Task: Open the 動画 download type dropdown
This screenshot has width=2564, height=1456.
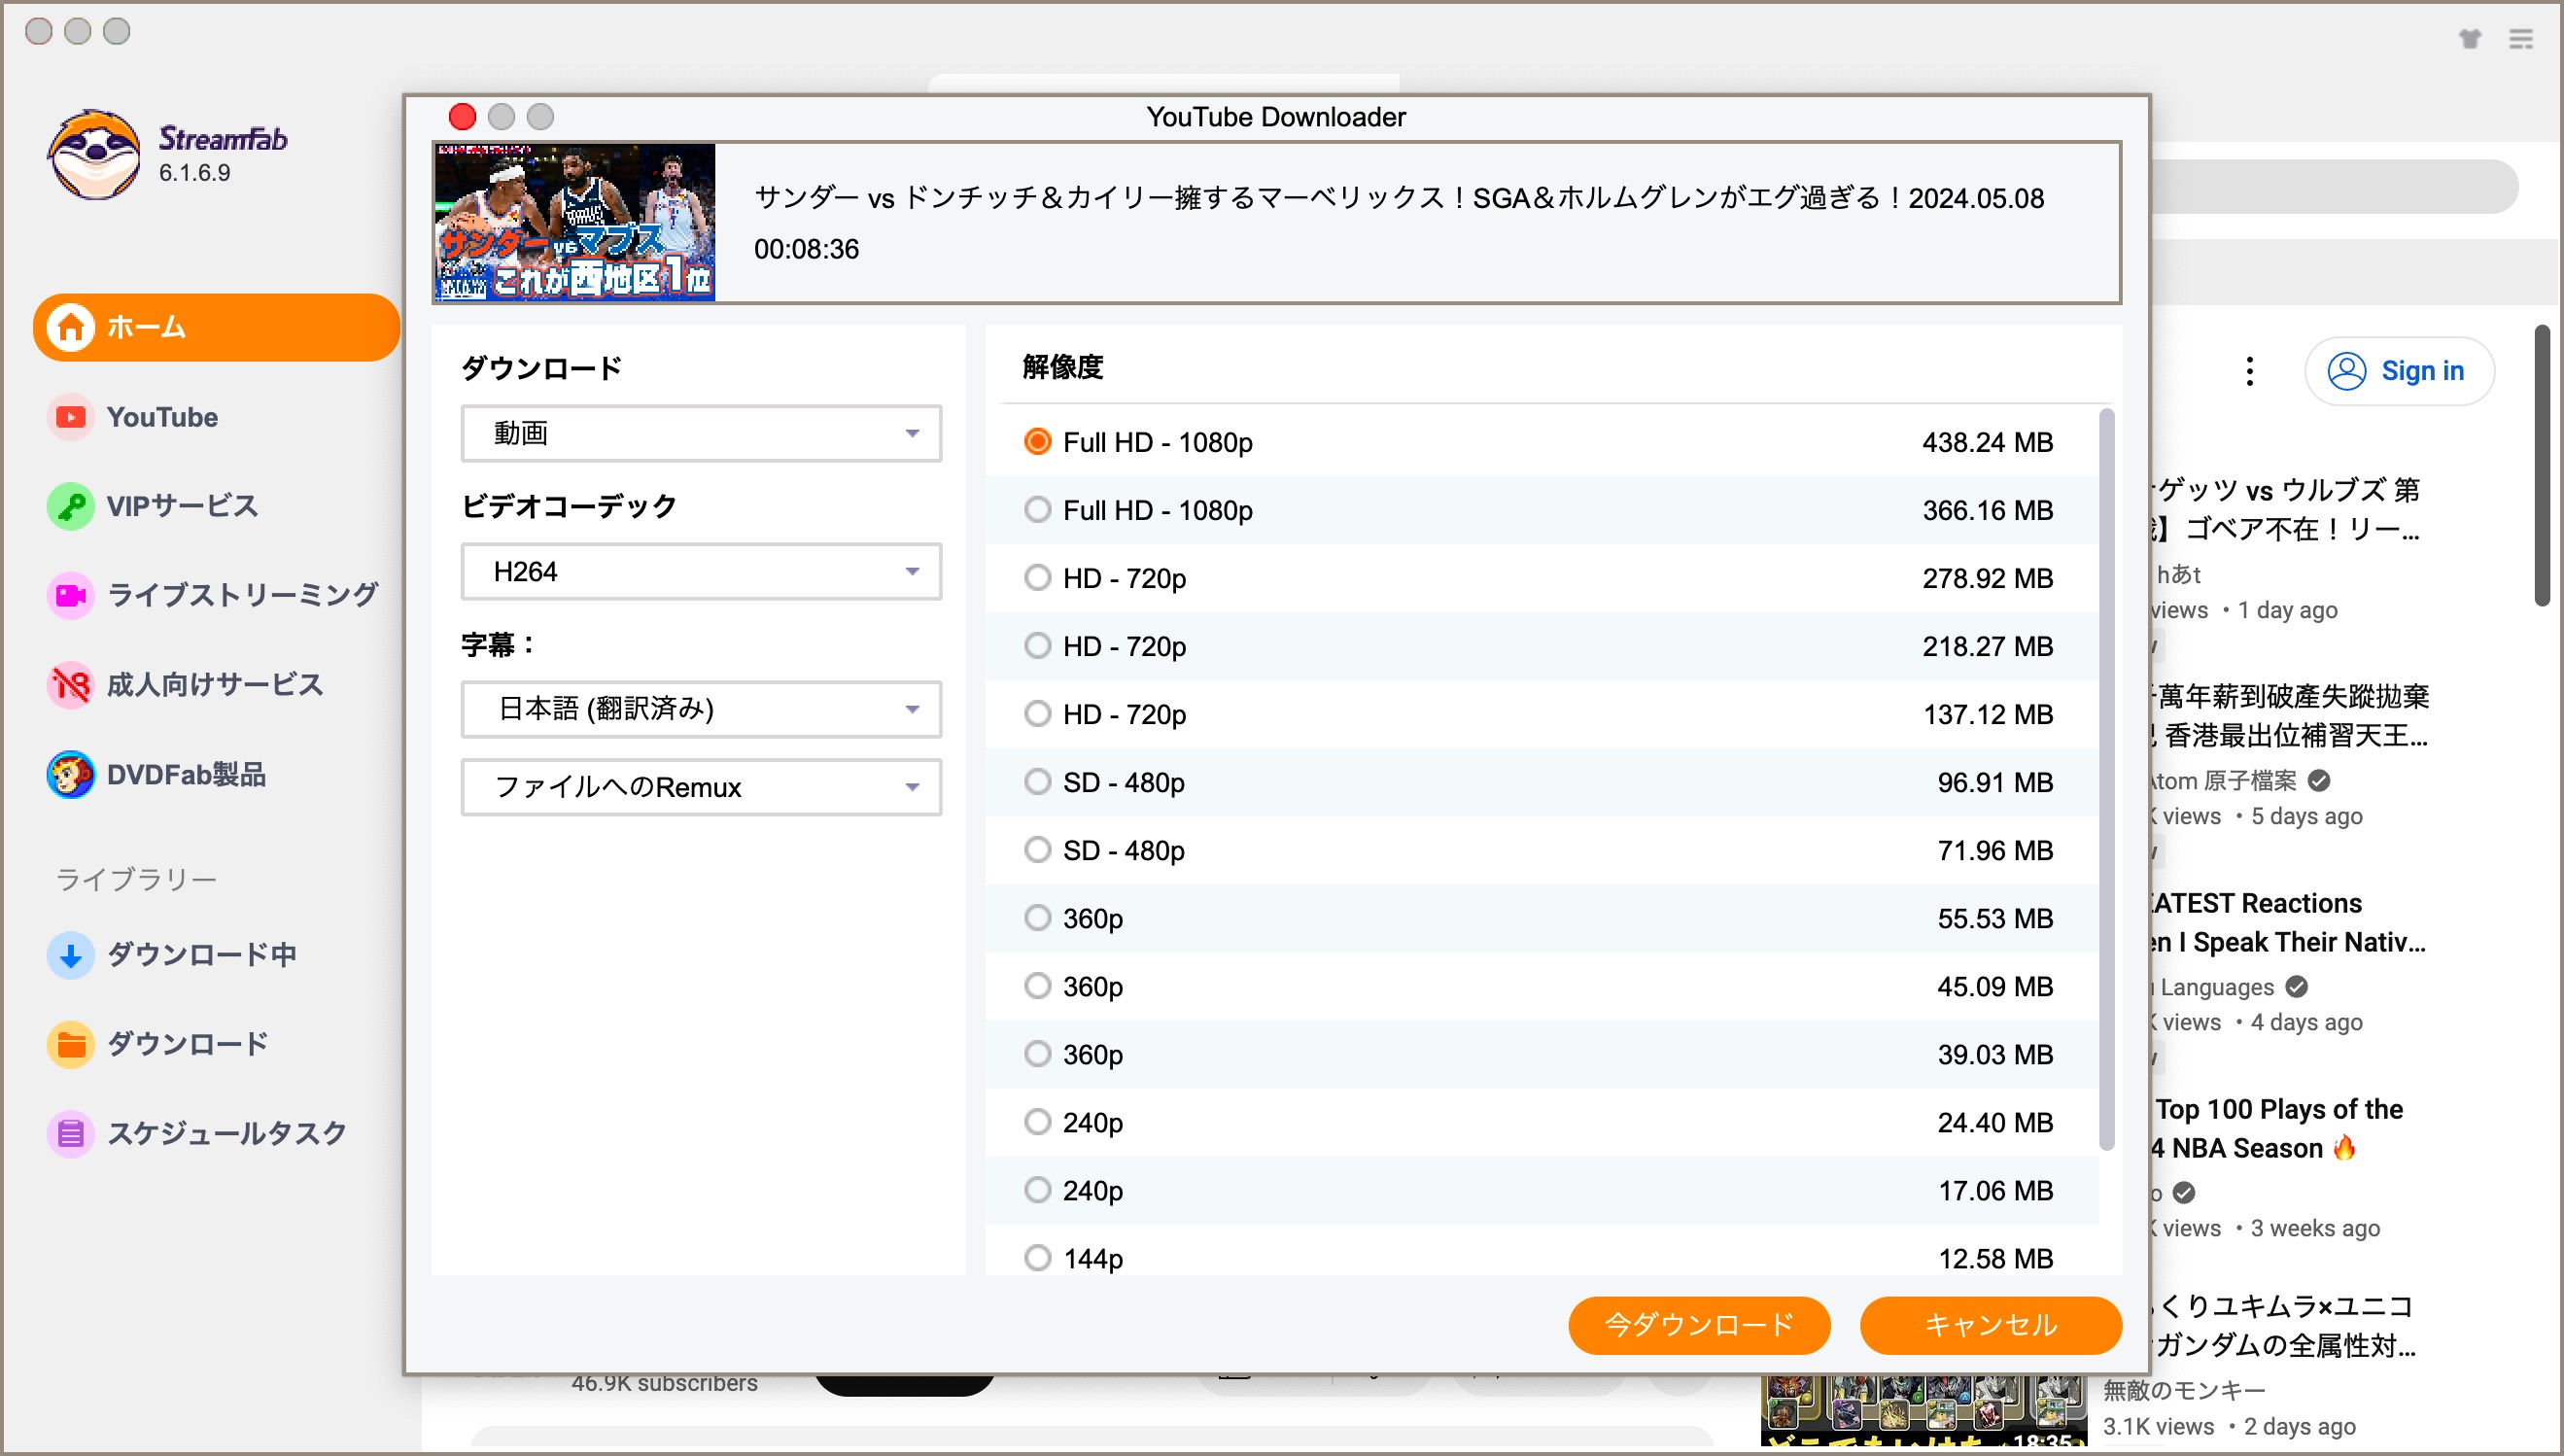Action: click(x=701, y=433)
